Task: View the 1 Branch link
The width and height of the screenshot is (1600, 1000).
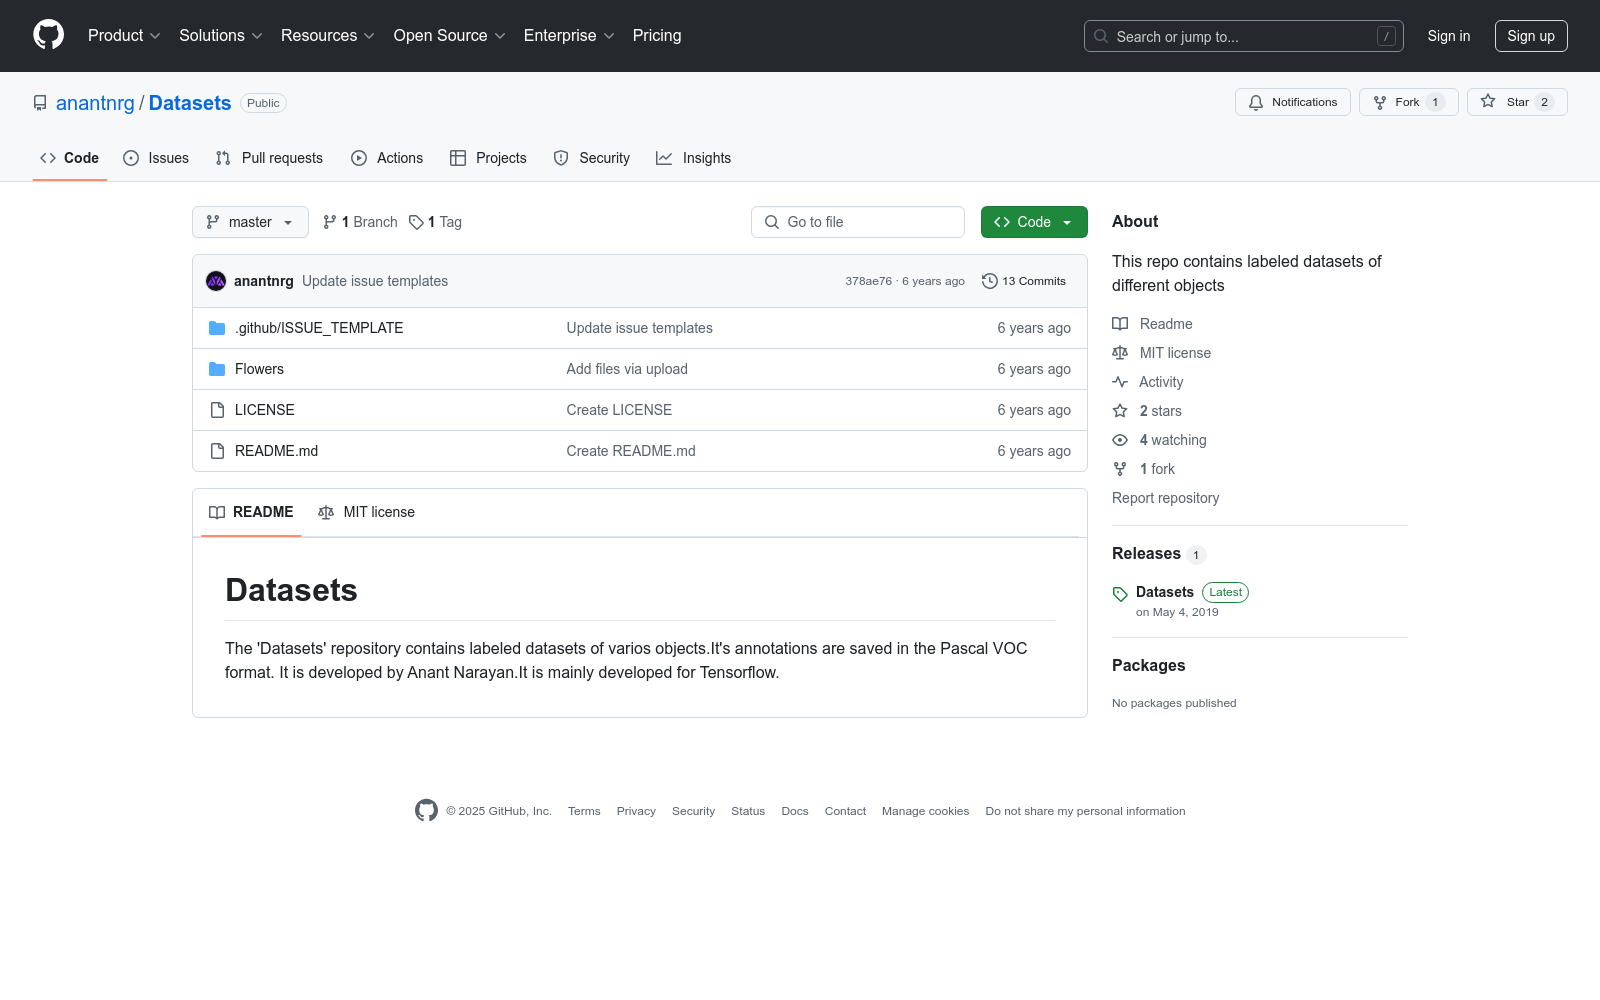Action: point(360,222)
